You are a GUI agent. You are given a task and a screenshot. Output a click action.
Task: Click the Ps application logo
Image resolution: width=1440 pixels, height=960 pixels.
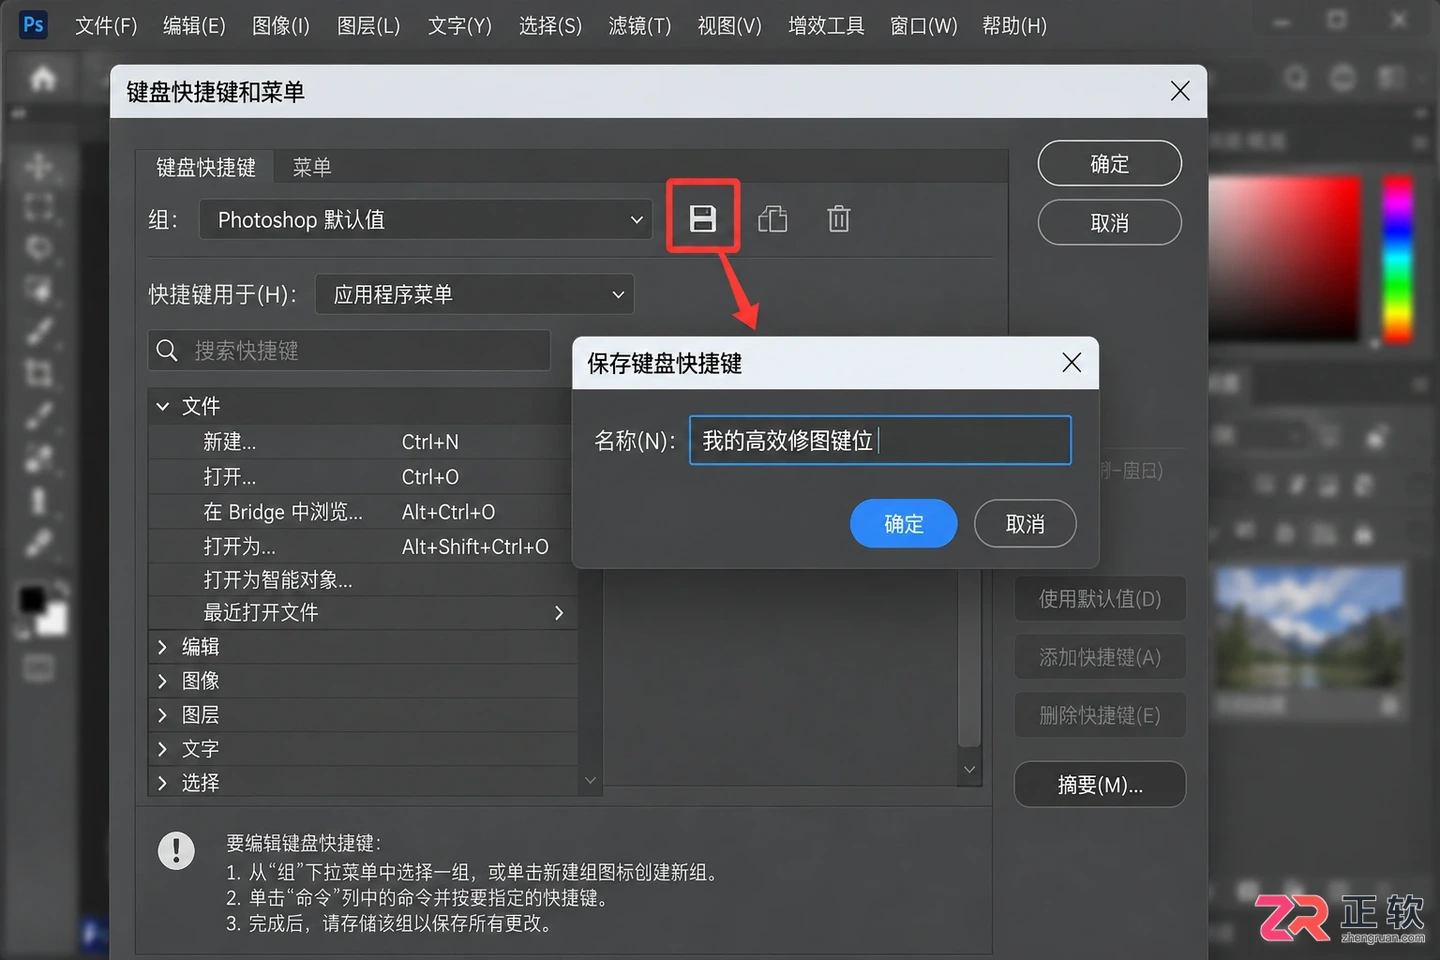coord(33,25)
